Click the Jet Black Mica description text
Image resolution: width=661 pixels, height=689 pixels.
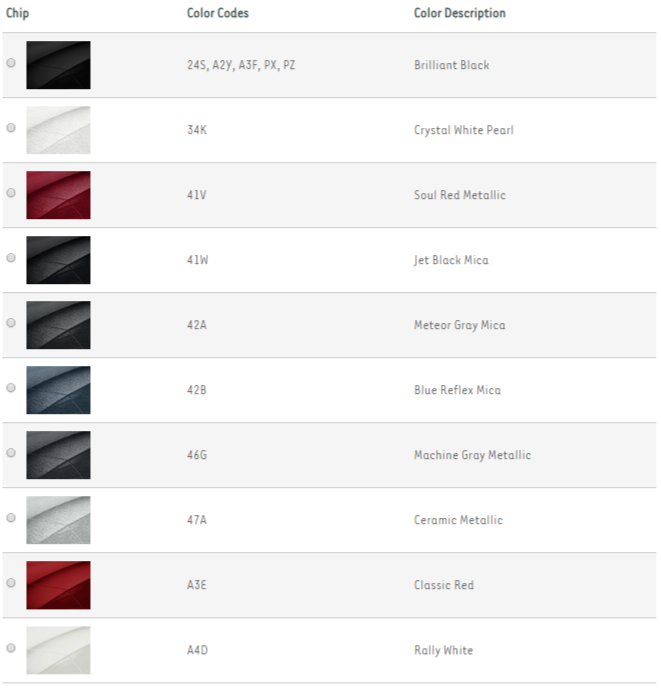(x=451, y=260)
